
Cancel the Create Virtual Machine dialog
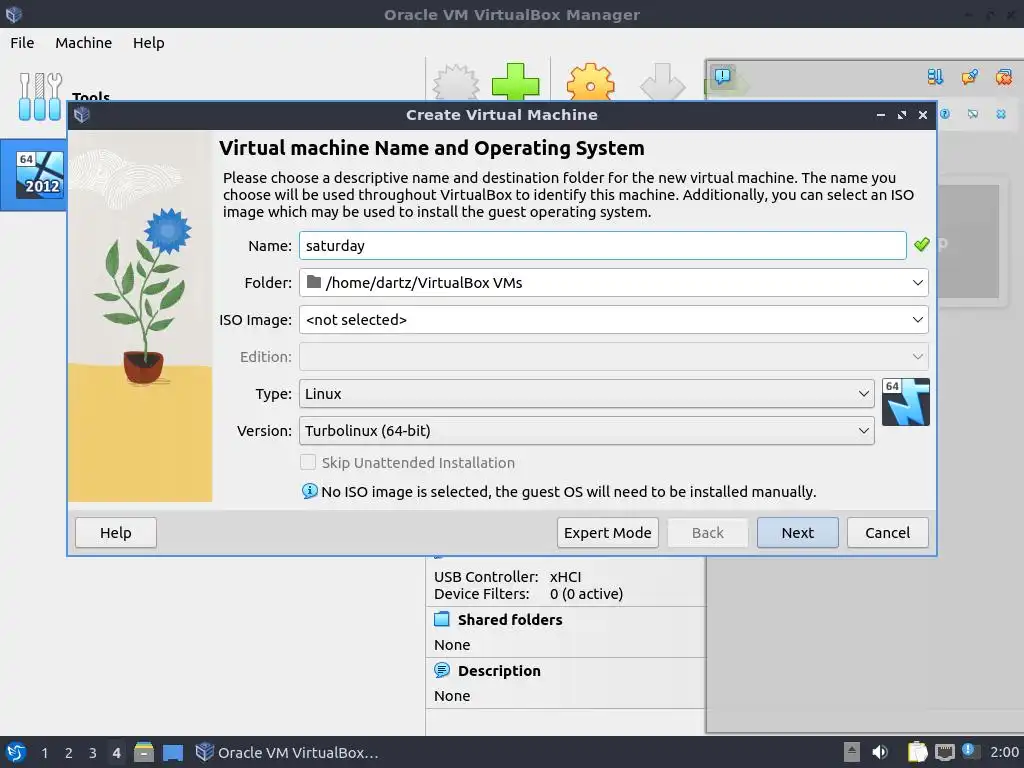click(888, 533)
